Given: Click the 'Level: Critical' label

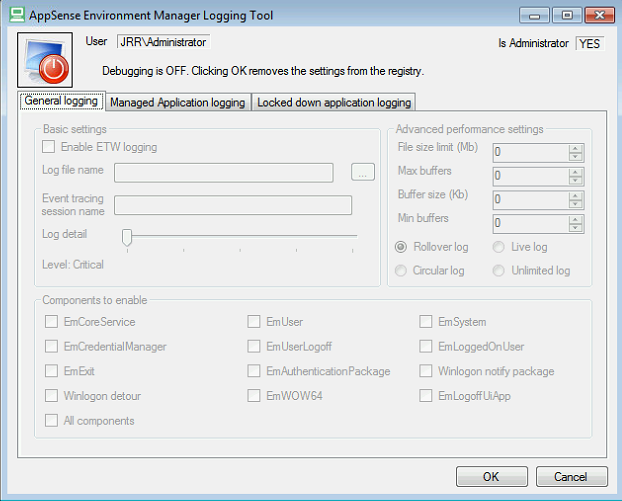Looking at the screenshot, I should 73,265.
